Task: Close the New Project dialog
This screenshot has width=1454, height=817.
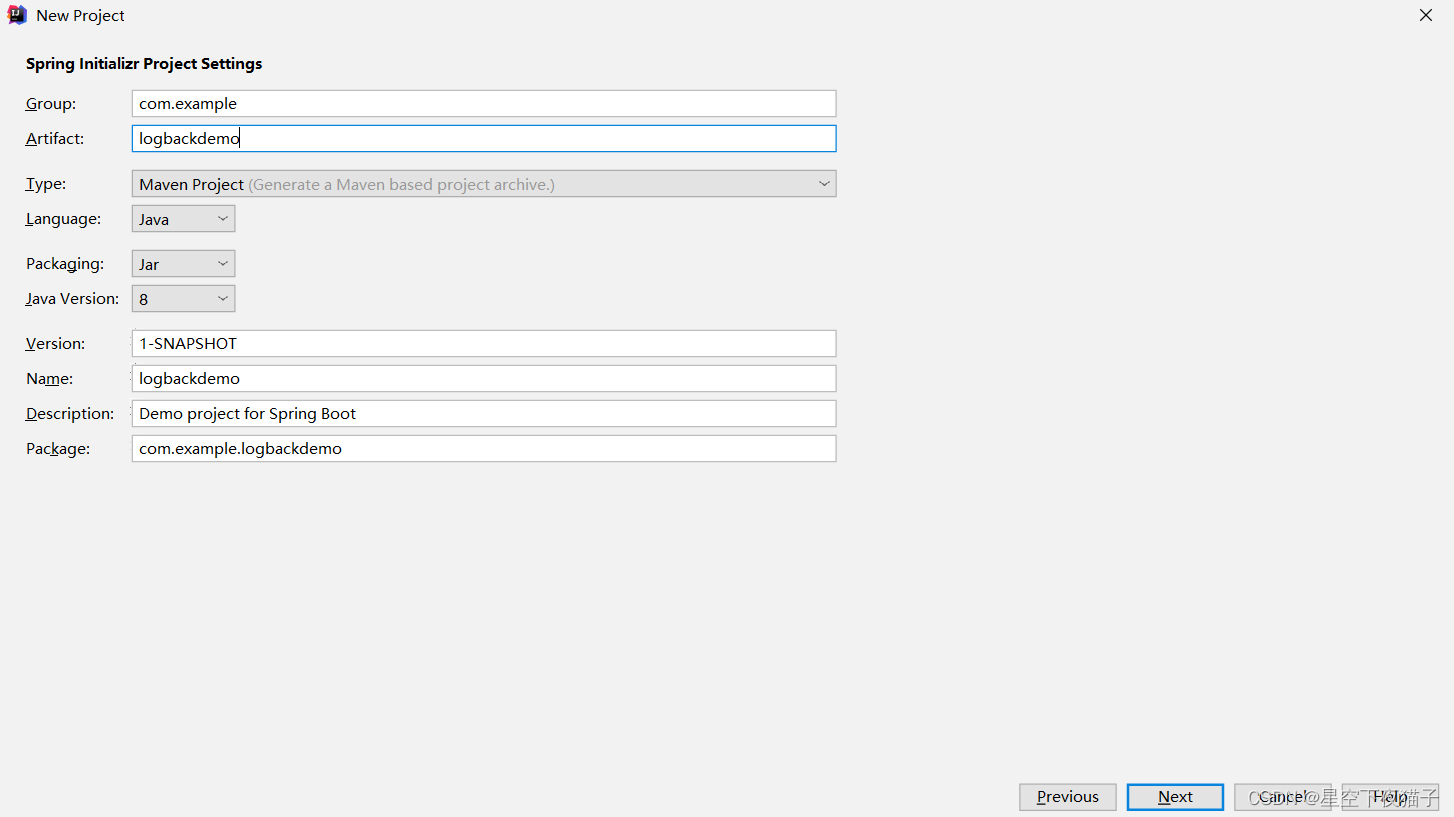Action: click(1426, 15)
